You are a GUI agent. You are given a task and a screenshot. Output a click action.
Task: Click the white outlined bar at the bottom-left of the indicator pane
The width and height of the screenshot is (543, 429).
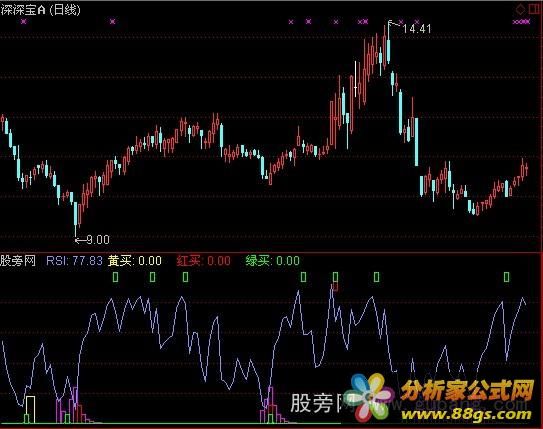30,410
